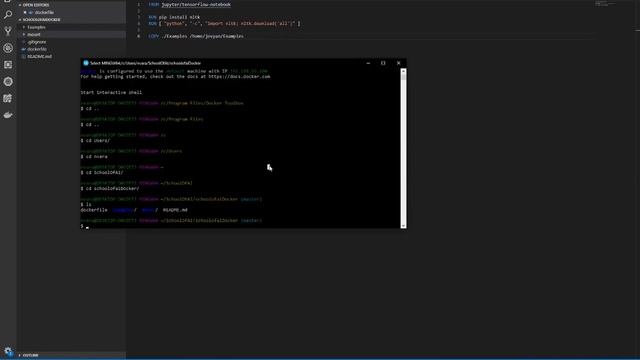640x360 pixels.
Task: Open the Search view in the activity bar
Action: [x=8, y=15]
